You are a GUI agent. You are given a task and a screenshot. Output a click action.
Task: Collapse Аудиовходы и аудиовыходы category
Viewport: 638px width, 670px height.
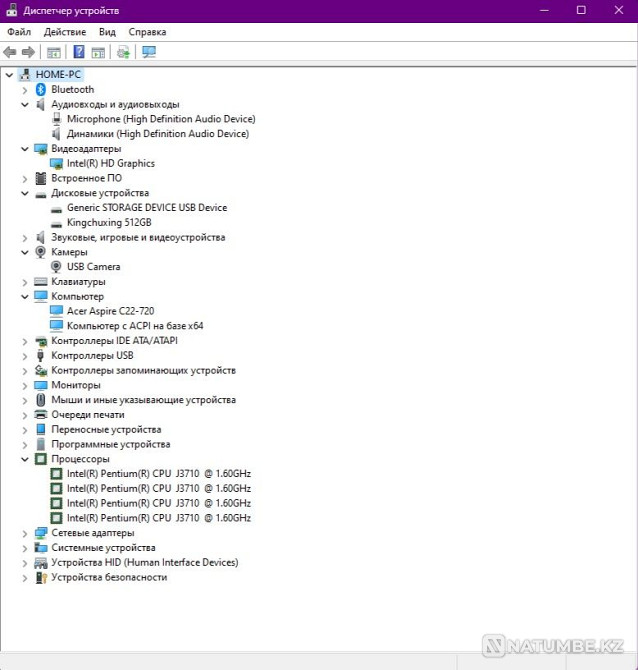click(x=25, y=105)
